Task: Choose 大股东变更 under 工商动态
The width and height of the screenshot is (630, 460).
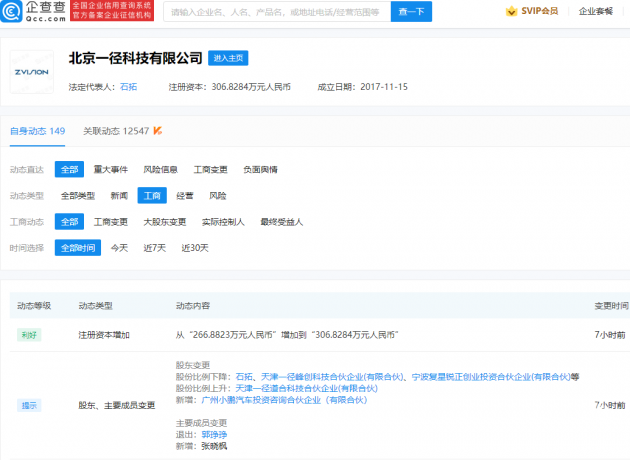Action: [x=164, y=222]
